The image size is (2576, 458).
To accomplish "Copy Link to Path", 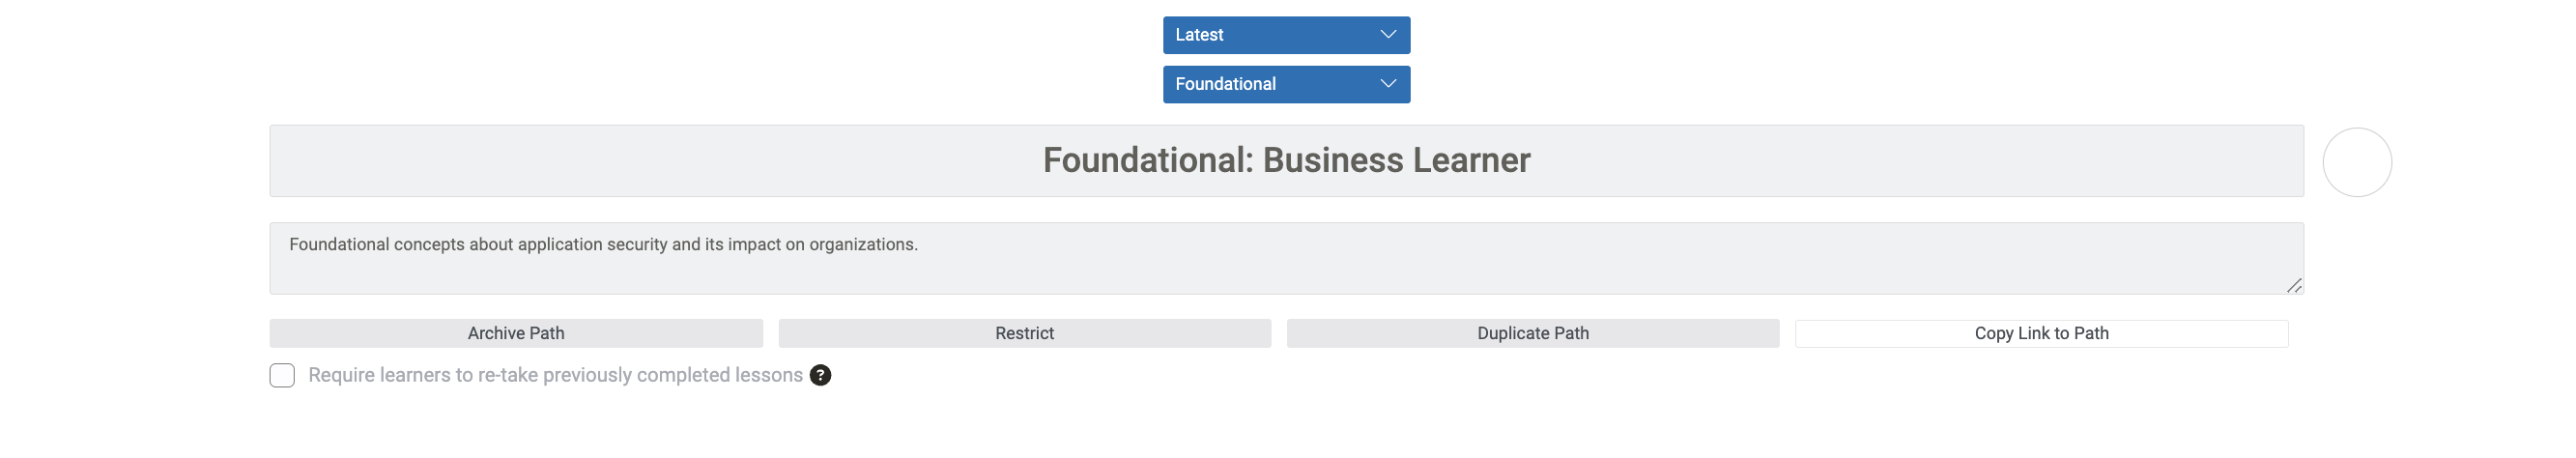I will point(2041,333).
